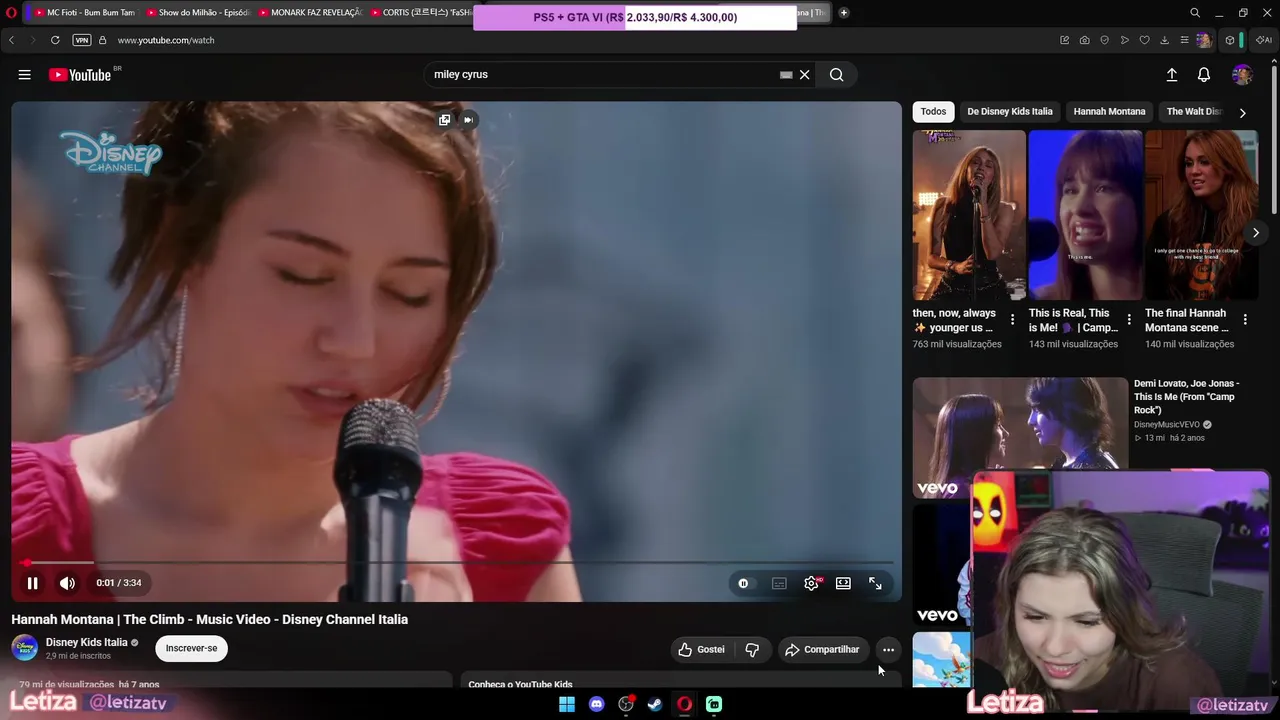Subscribe with the Inscrever-se button
Image resolution: width=1280 pixels, height=720 pixels.
click(191, 648)
